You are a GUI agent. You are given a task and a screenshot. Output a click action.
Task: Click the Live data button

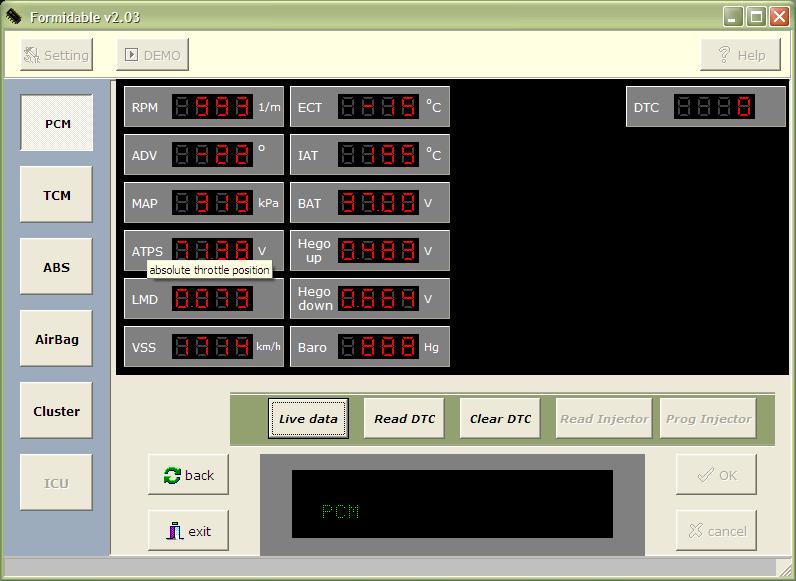click(x=308, y=419)
